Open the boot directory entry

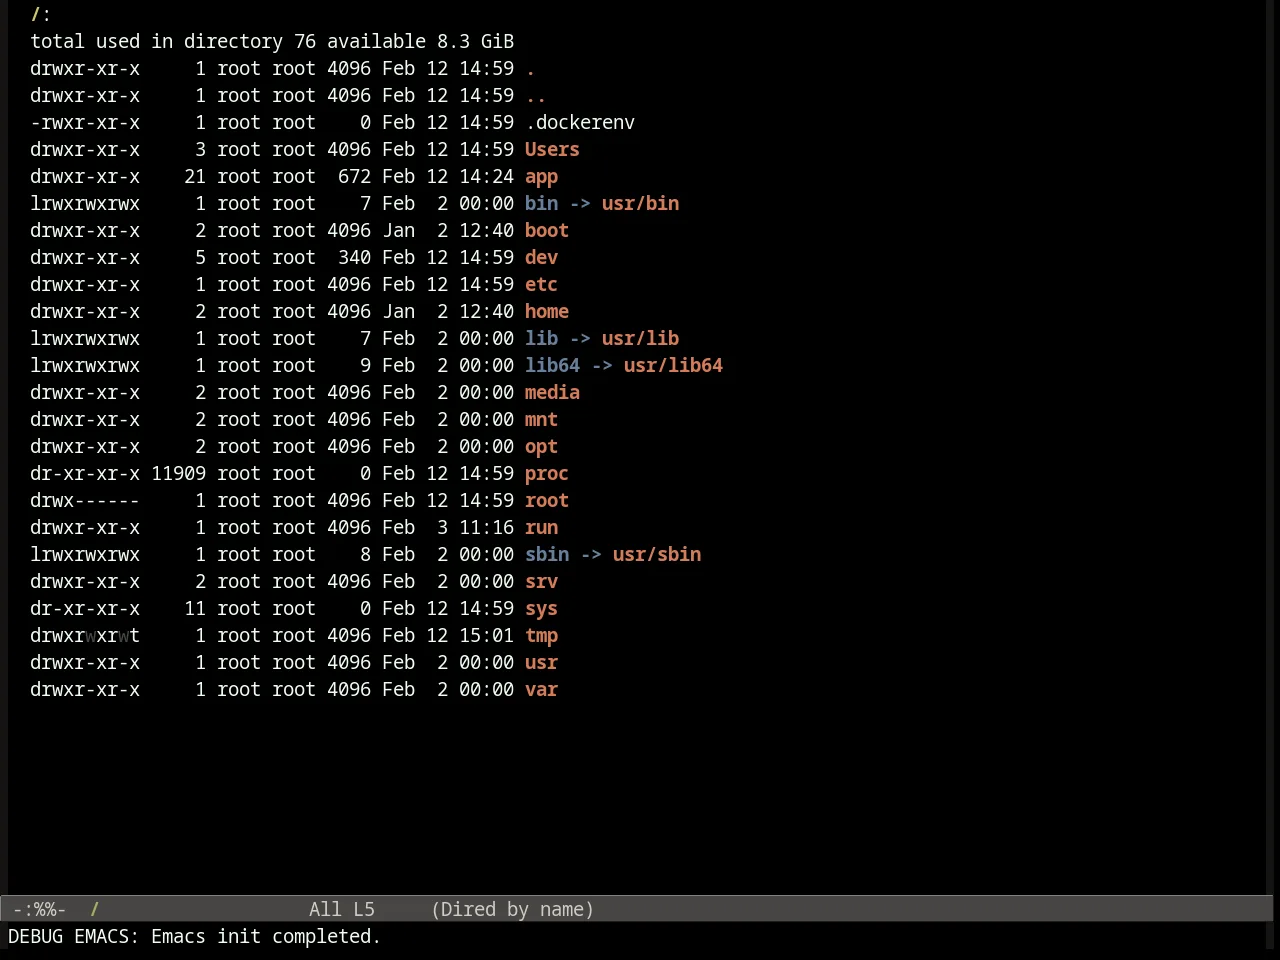pos(547,231)
